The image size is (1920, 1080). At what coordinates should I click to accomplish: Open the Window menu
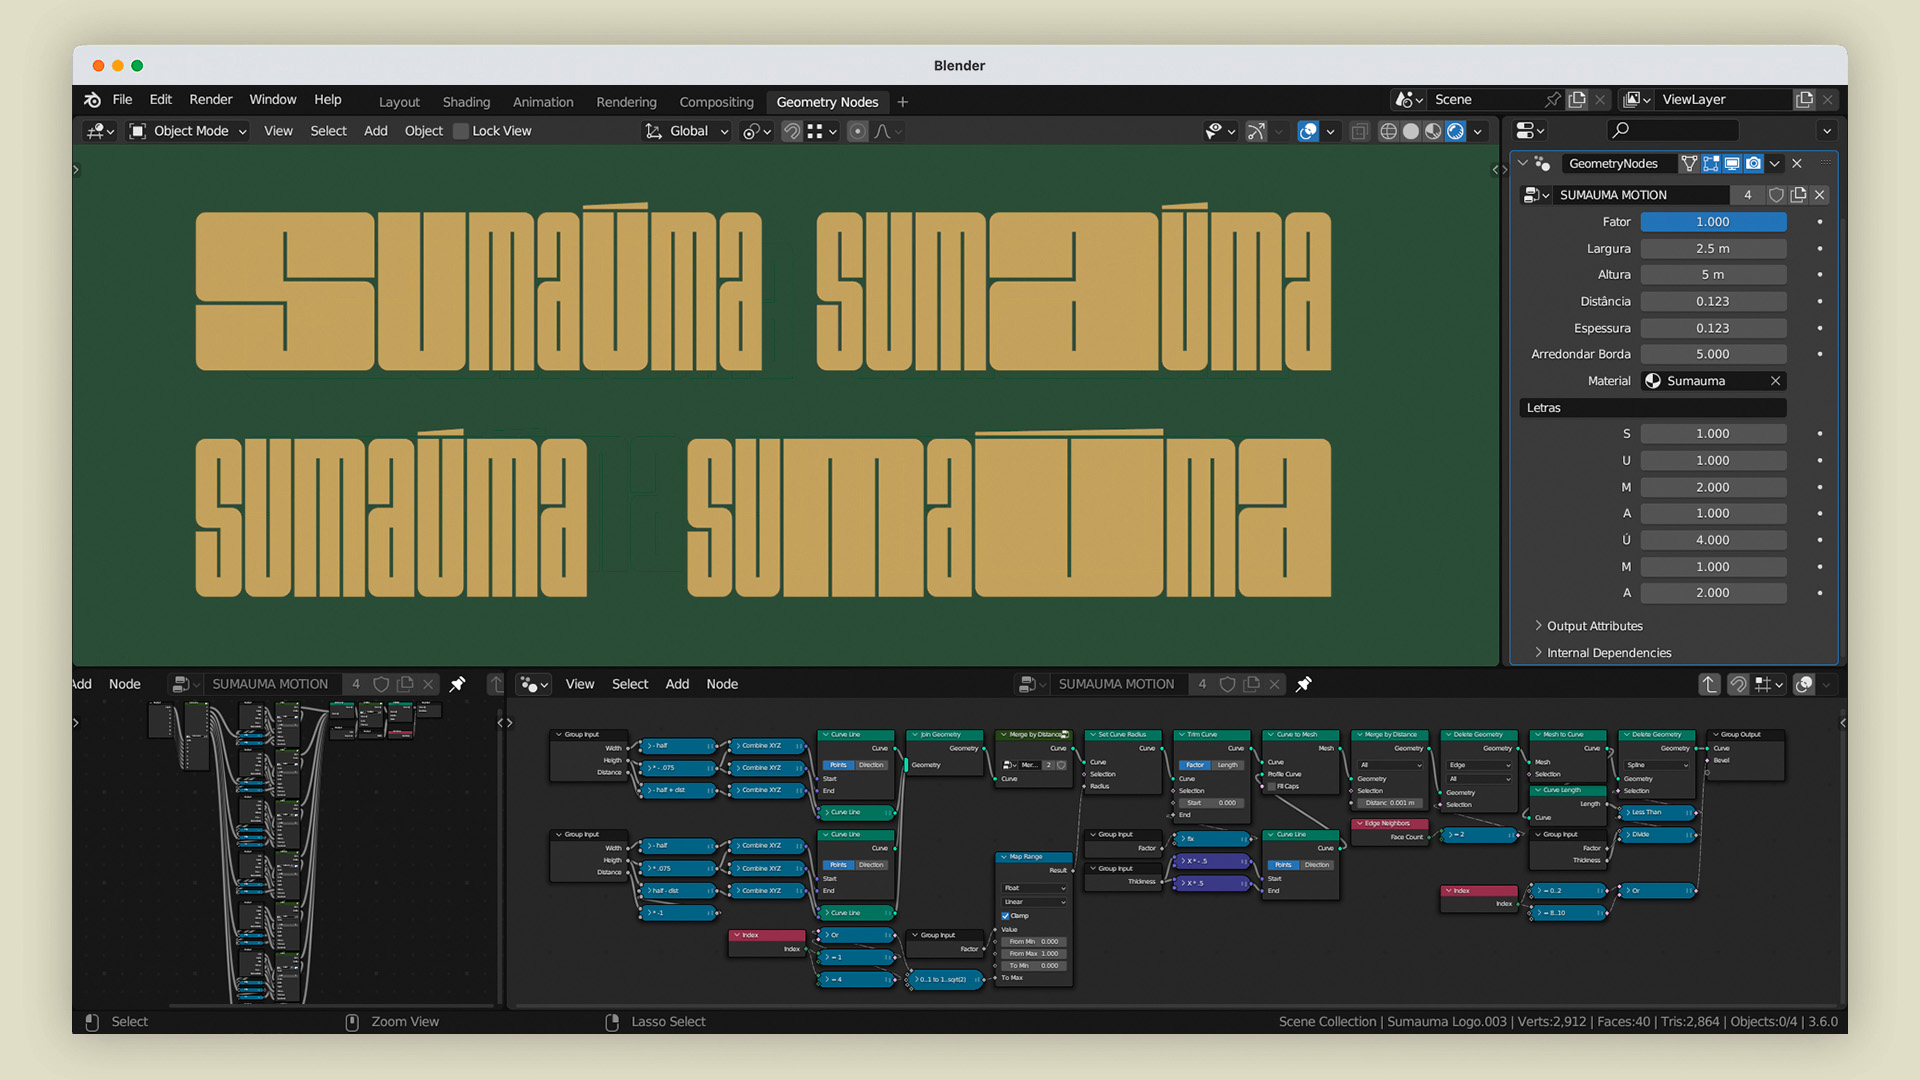tap(273, 100)
